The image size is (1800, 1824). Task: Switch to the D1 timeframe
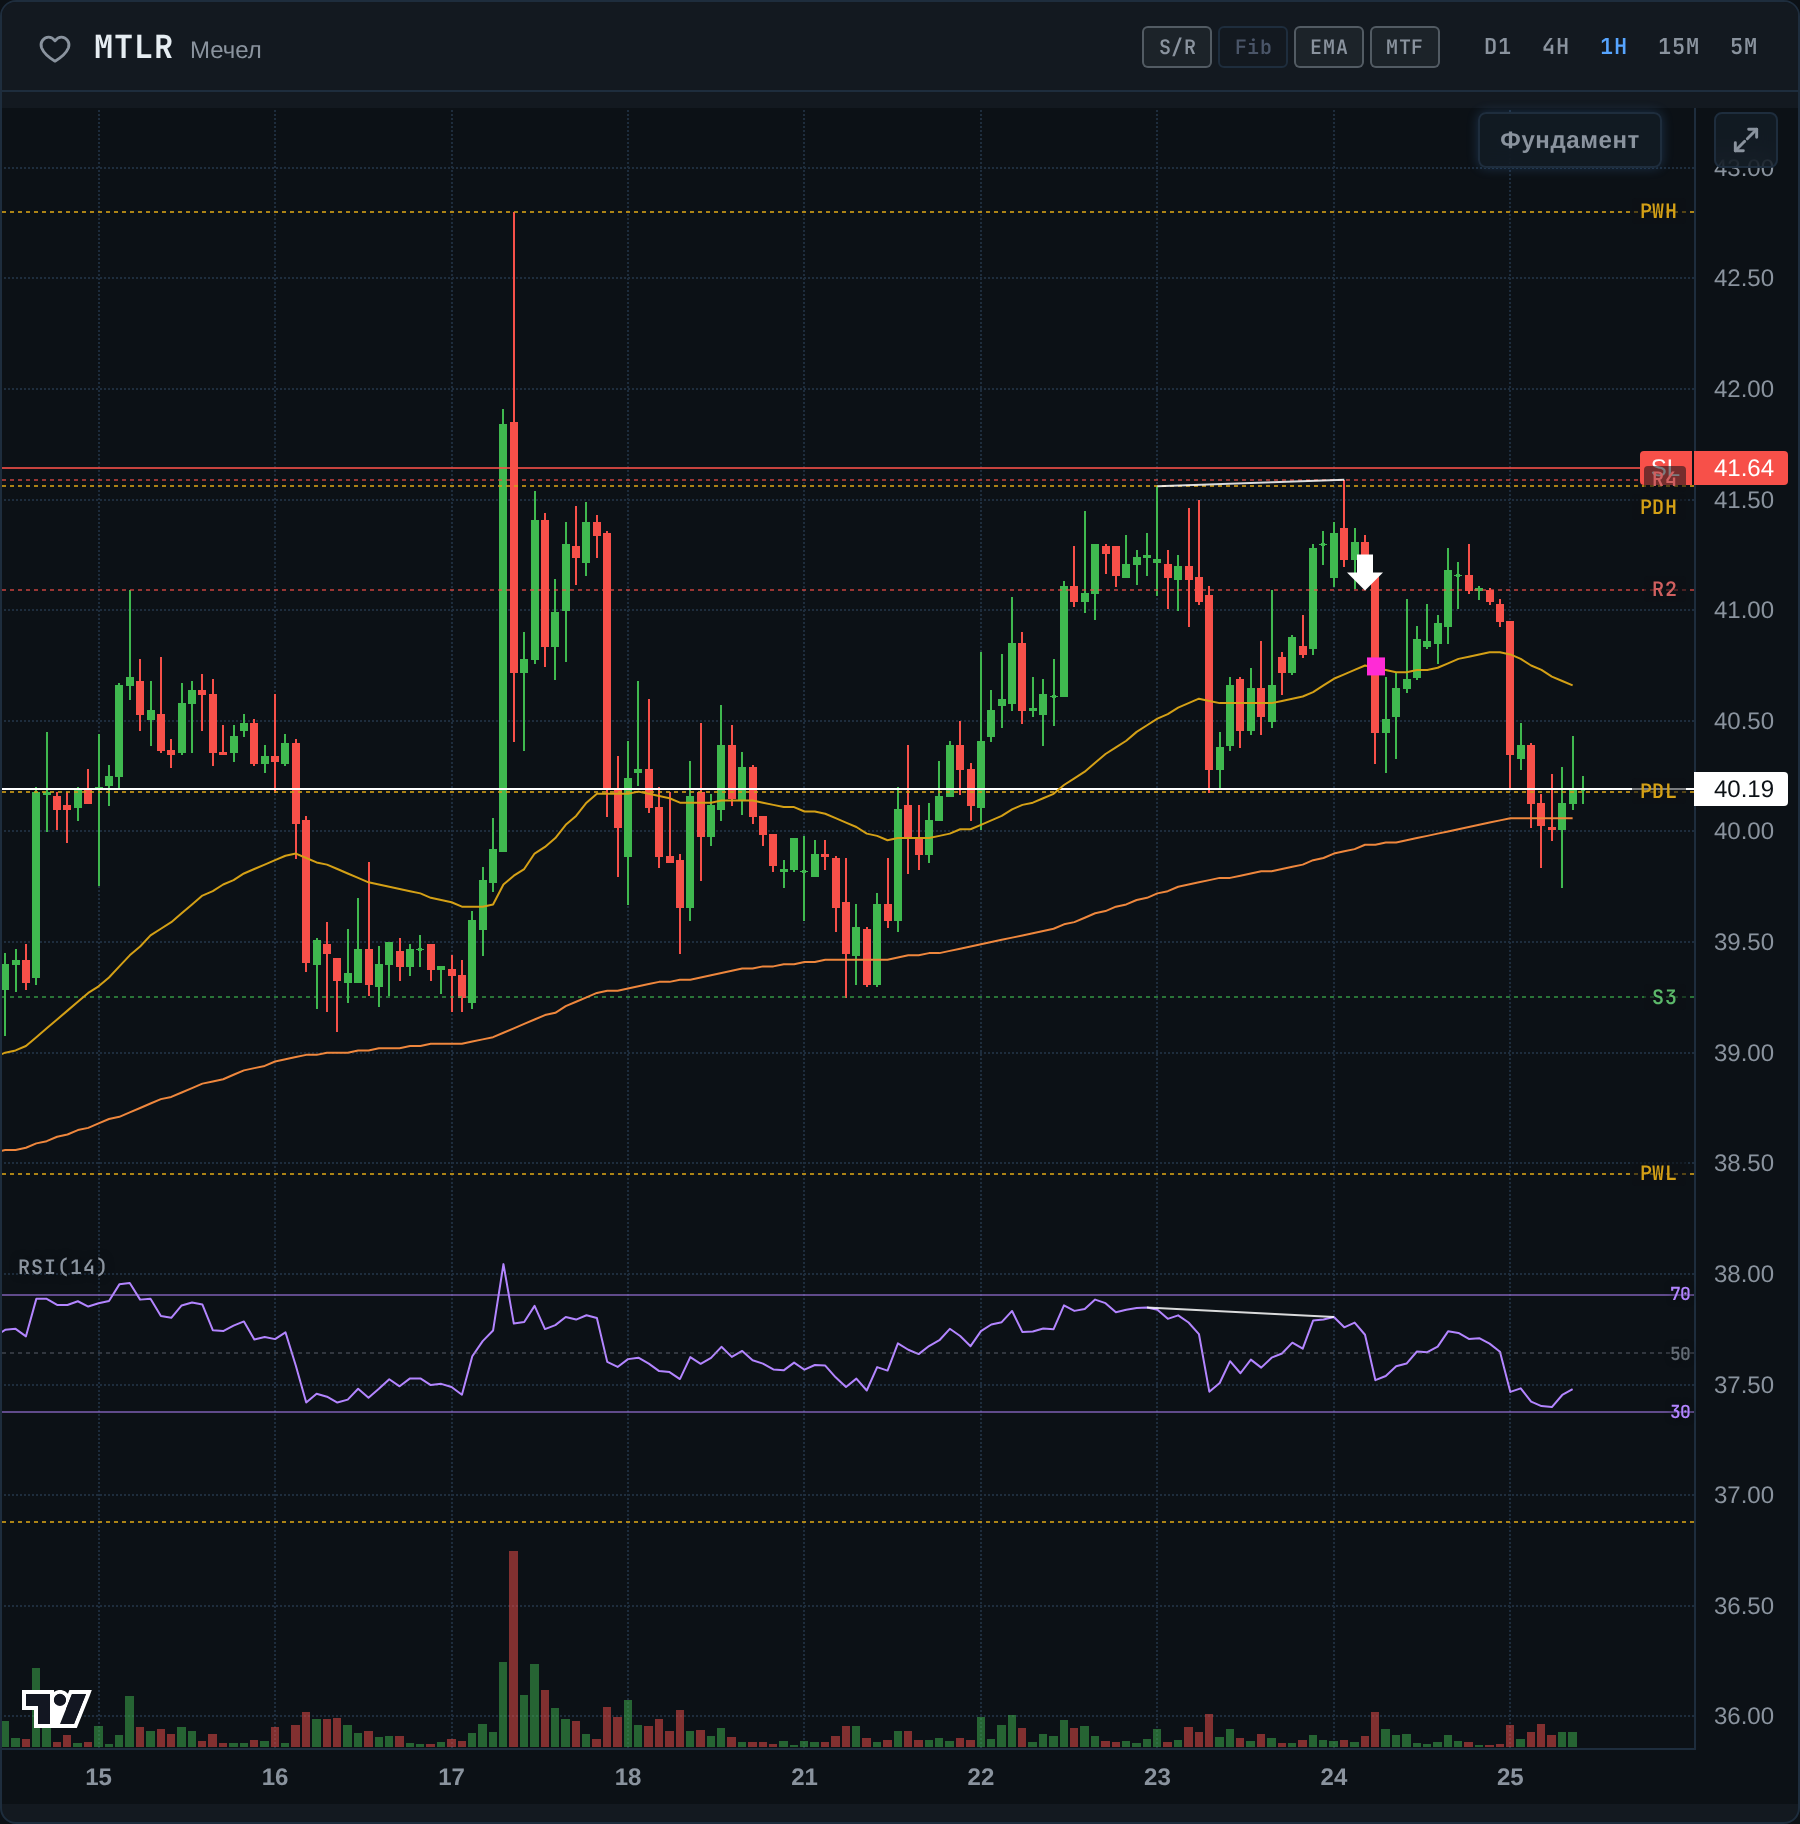coord(1497,47)
